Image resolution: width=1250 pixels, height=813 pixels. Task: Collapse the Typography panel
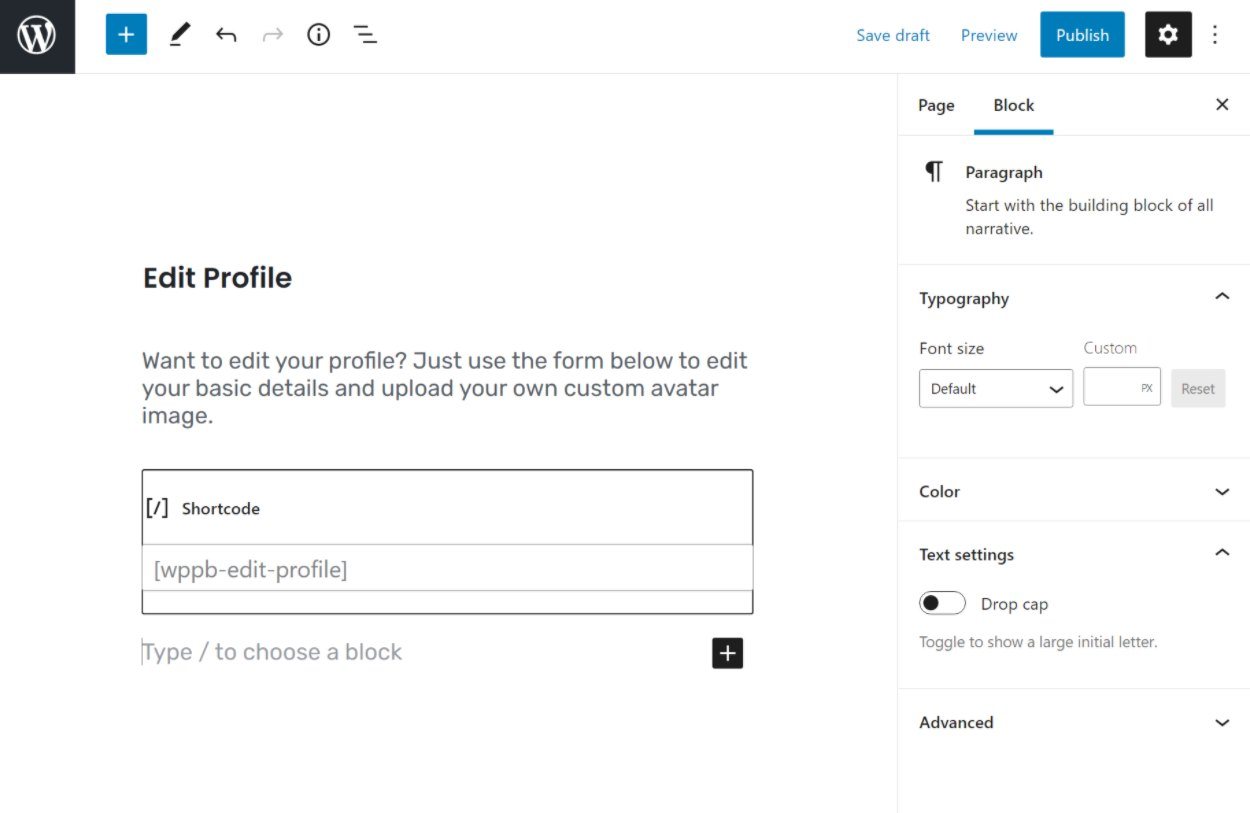pyautogui.click(x=1074, y=298)
